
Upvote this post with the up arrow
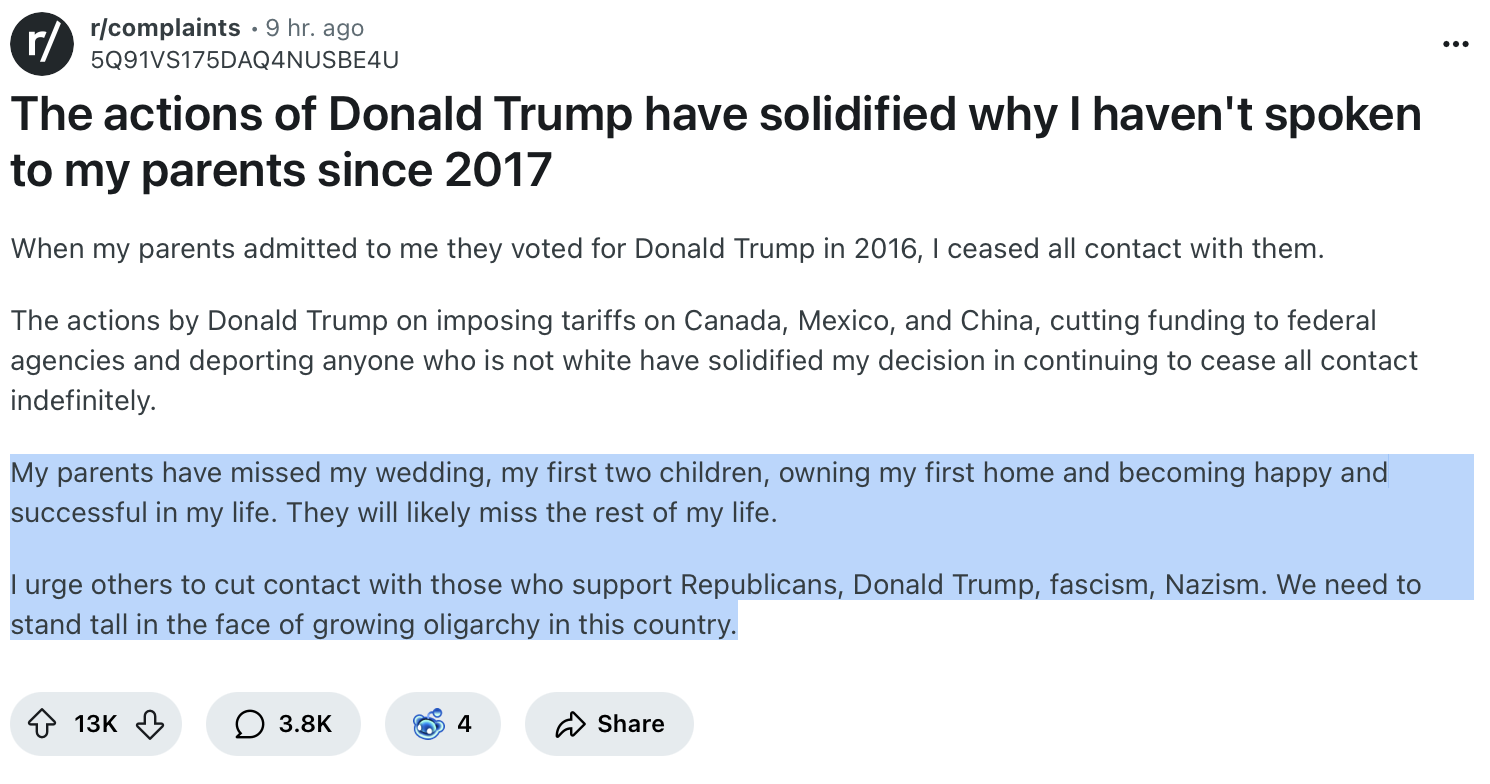43,723
